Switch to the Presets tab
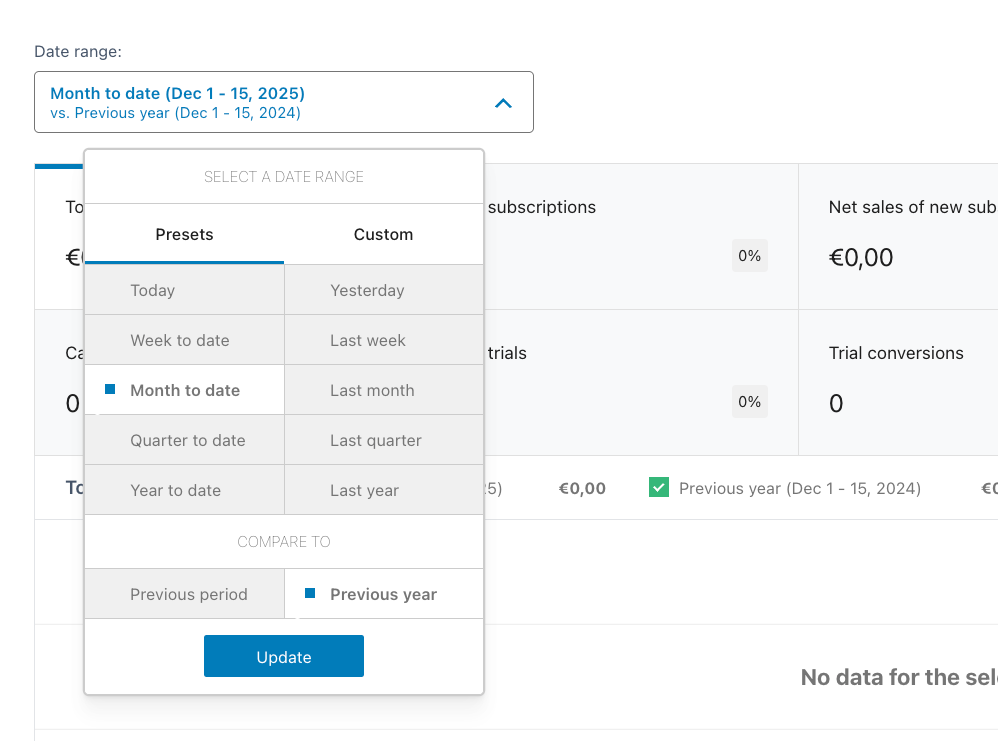The image size is (998, 741). coord(184,235)
